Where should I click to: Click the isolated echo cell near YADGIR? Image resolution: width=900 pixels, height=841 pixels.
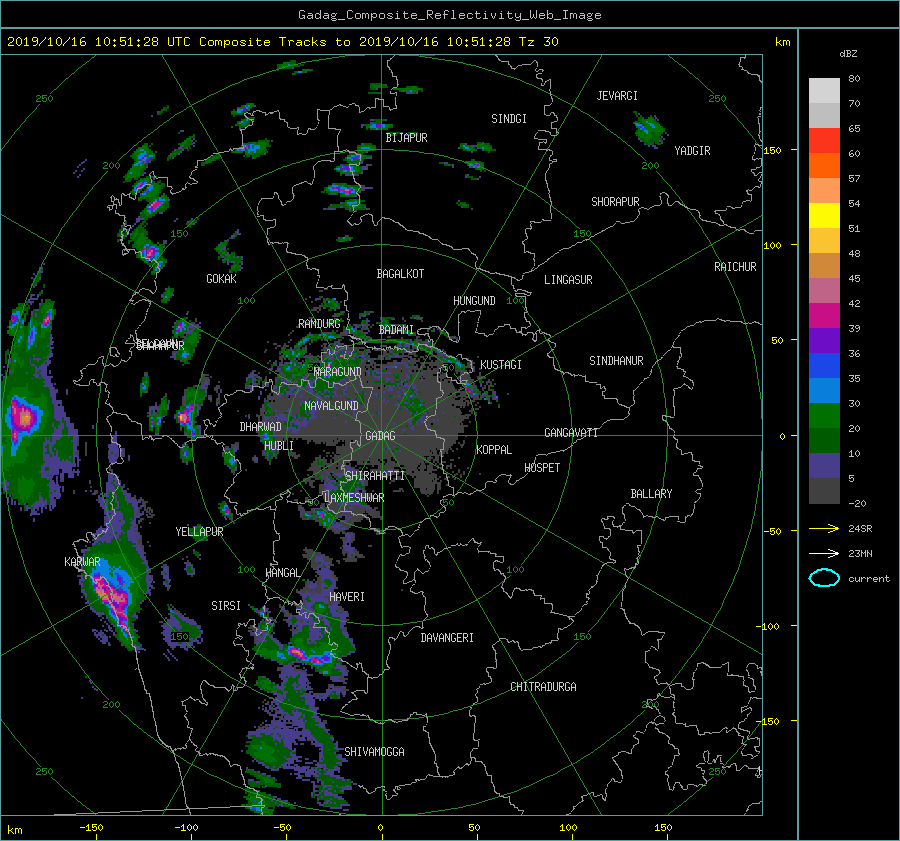tap(650, 130)
